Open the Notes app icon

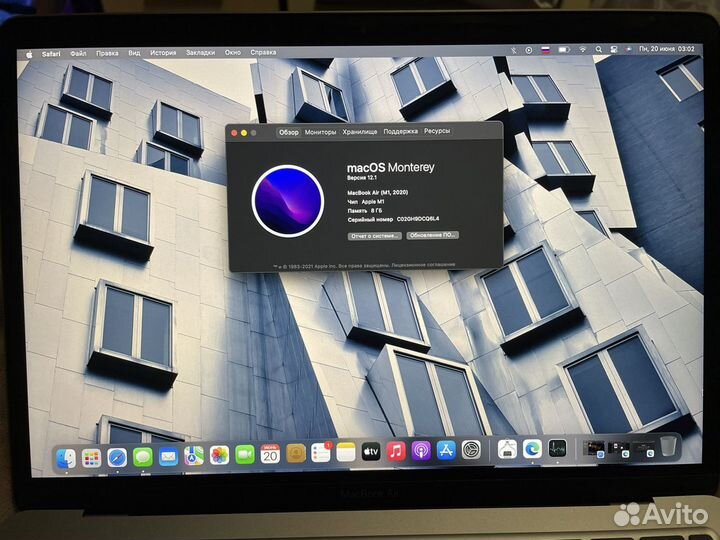coord(346,452)
